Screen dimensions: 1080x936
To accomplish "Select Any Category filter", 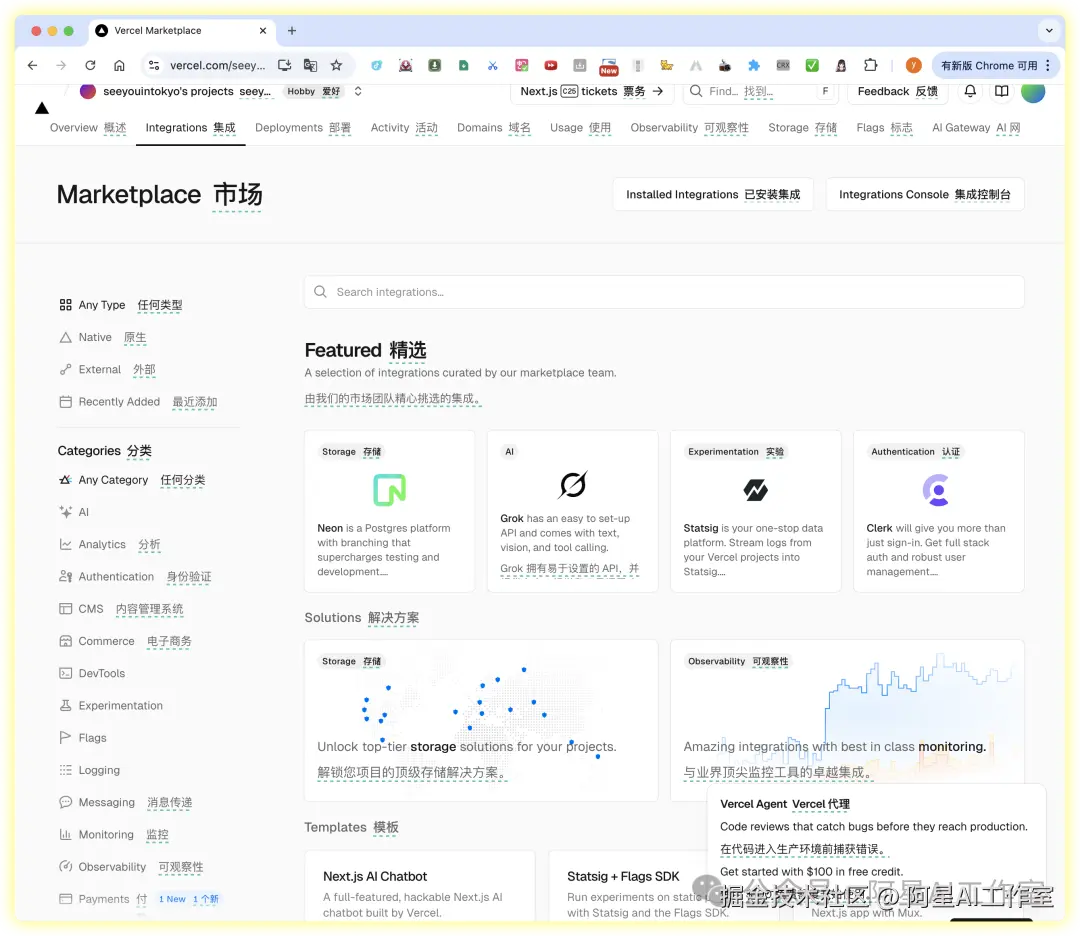I will coord(132,480).
